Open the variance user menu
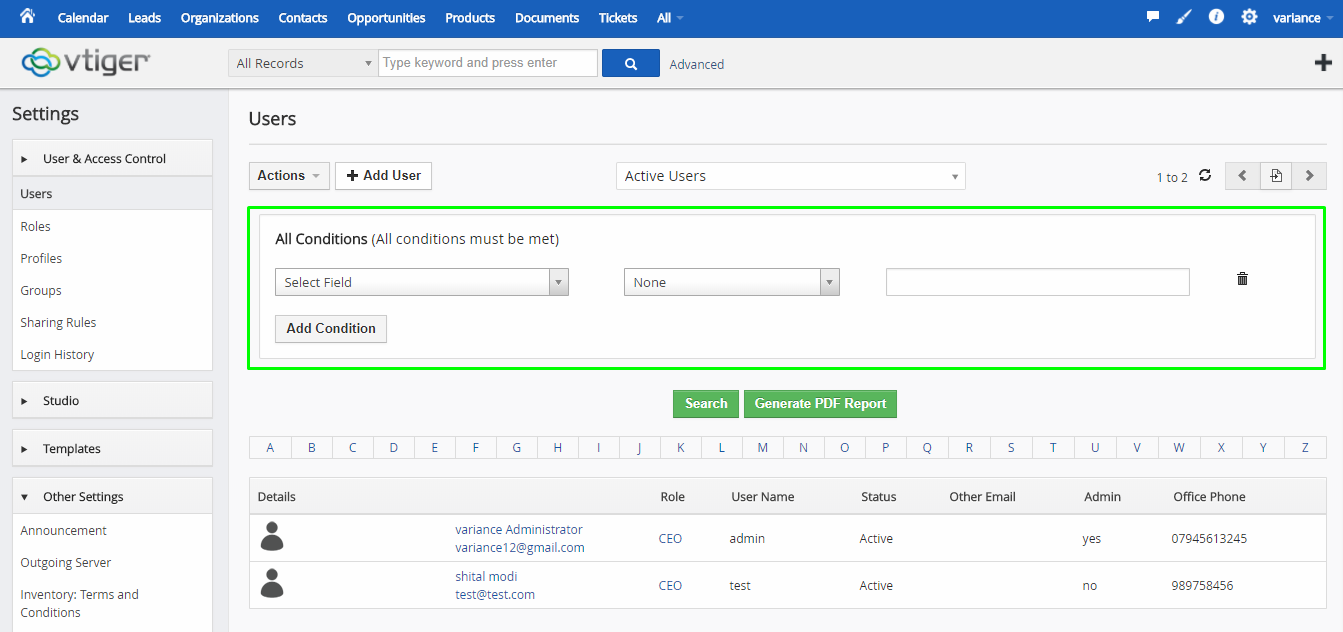Viewport: 1343px width, 632px height. tap(1302, 18)
